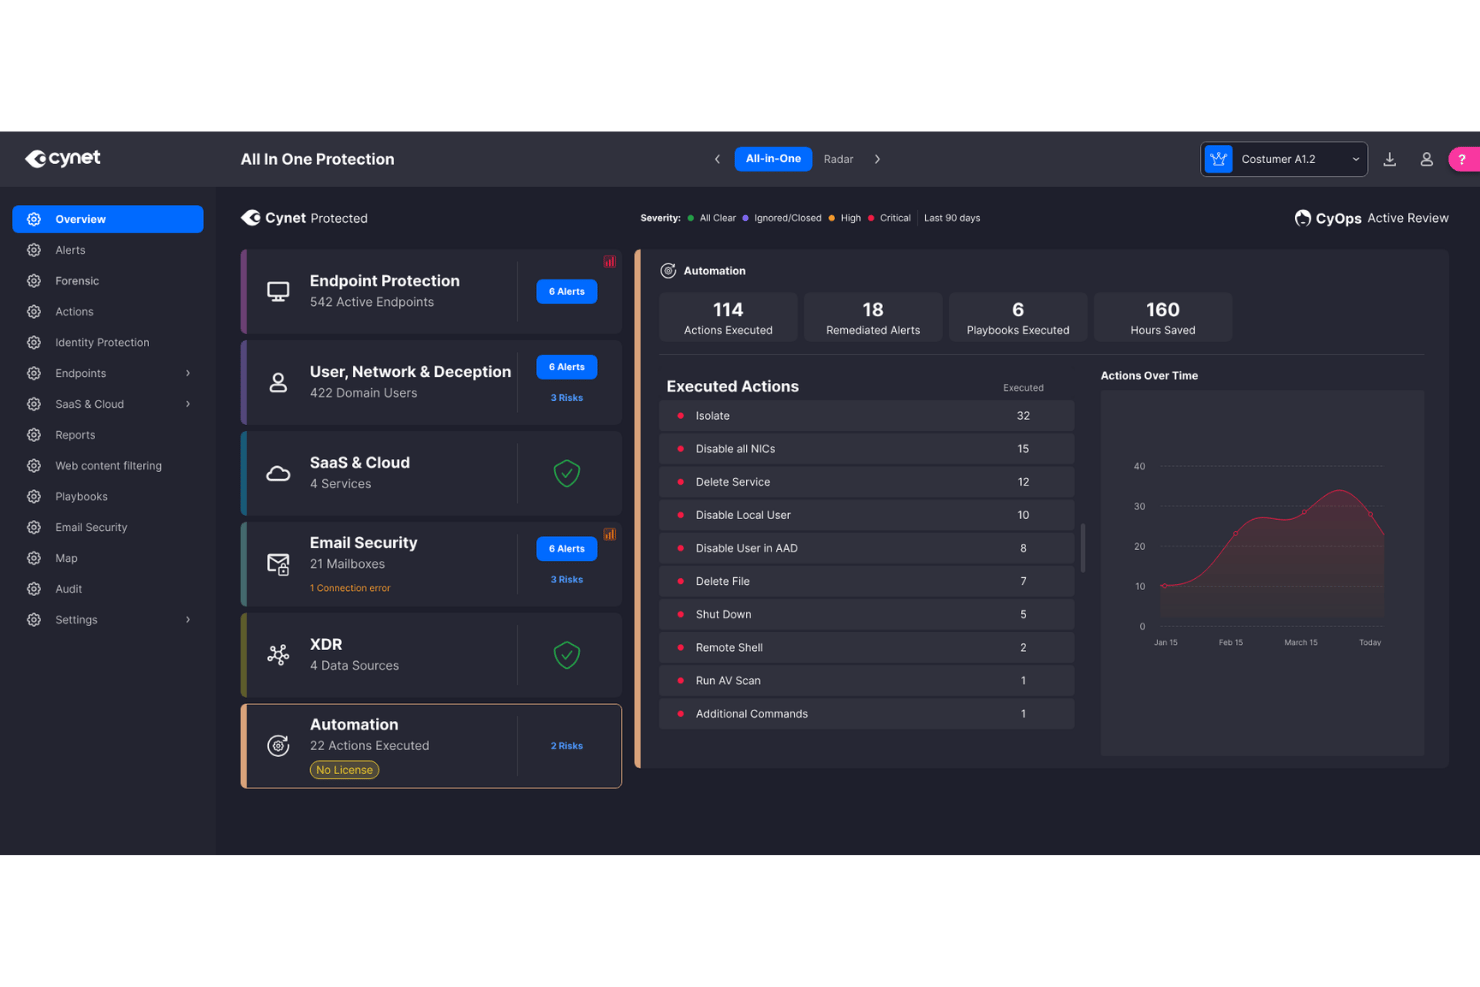
Task: Open Web content filtering in sidebar
Action: (x=108, y=466)
